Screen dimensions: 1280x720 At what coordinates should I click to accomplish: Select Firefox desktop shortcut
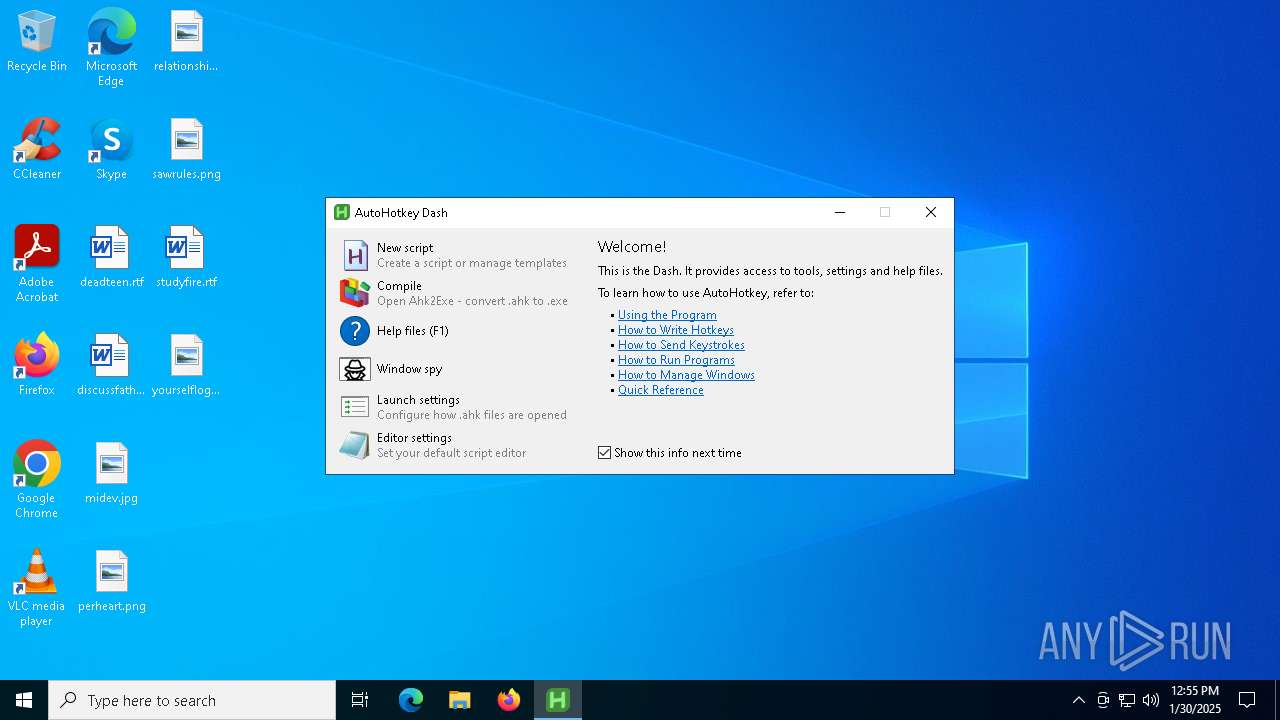coord(37,365)
